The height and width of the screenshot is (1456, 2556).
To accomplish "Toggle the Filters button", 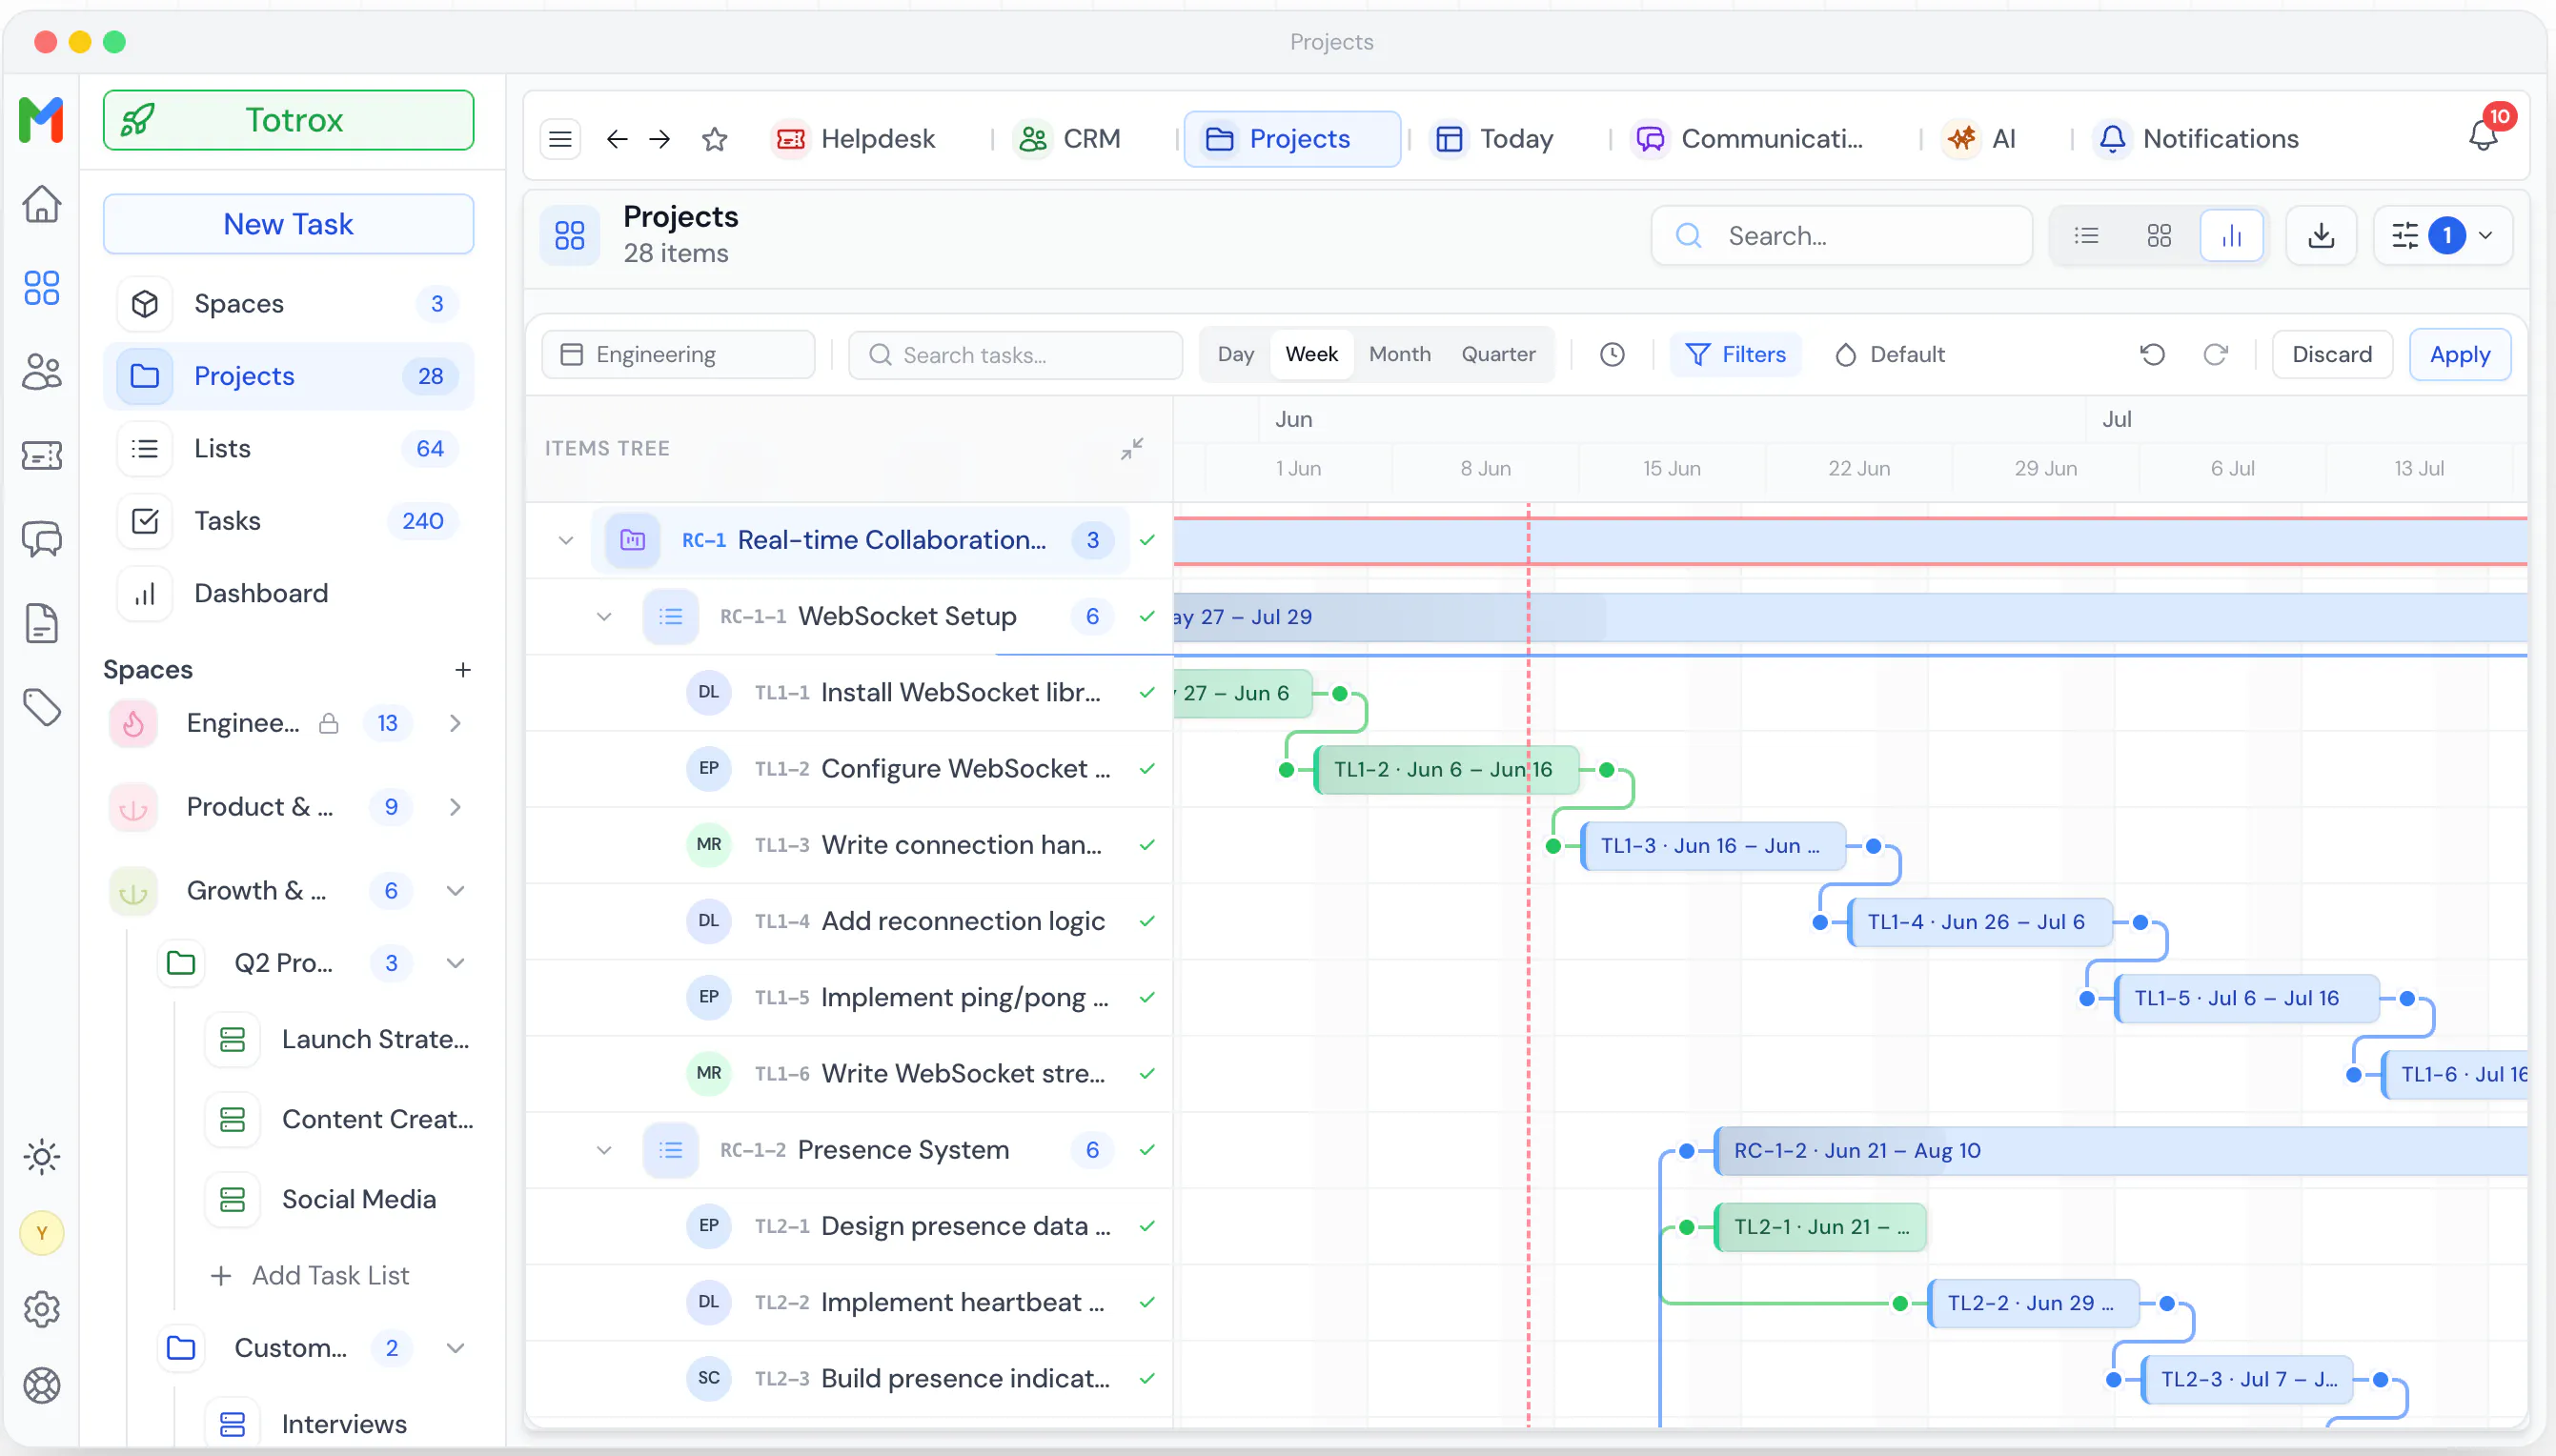I will tap(1736, 354).
